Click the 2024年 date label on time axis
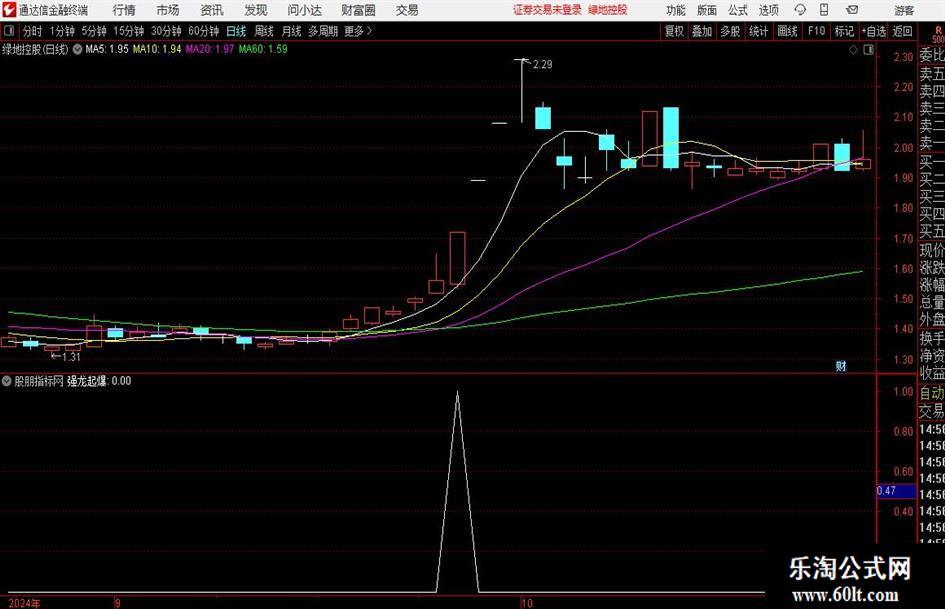The image size is (945, 609). [x=24, y=603]
